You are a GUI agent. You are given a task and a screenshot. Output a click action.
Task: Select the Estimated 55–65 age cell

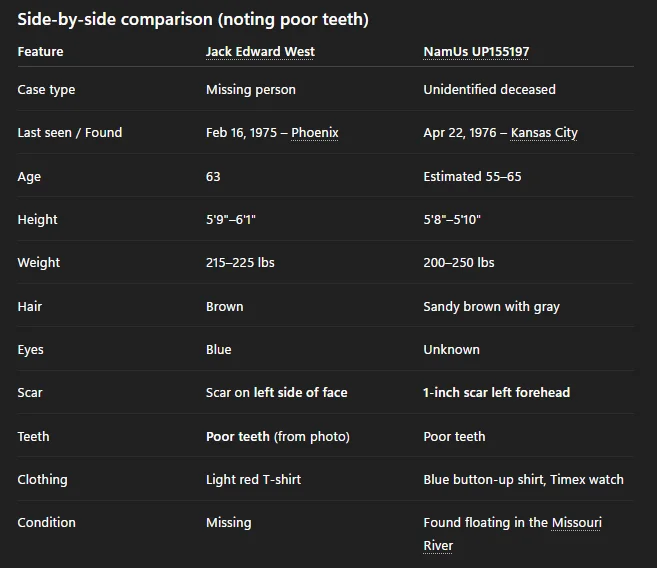point(472,177)
